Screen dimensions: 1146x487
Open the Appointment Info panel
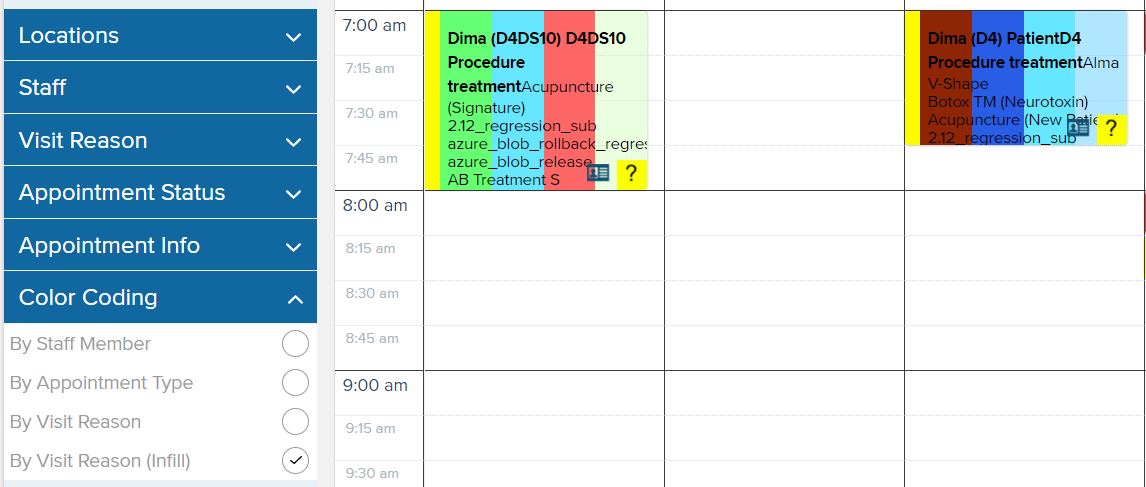point(161,246)
